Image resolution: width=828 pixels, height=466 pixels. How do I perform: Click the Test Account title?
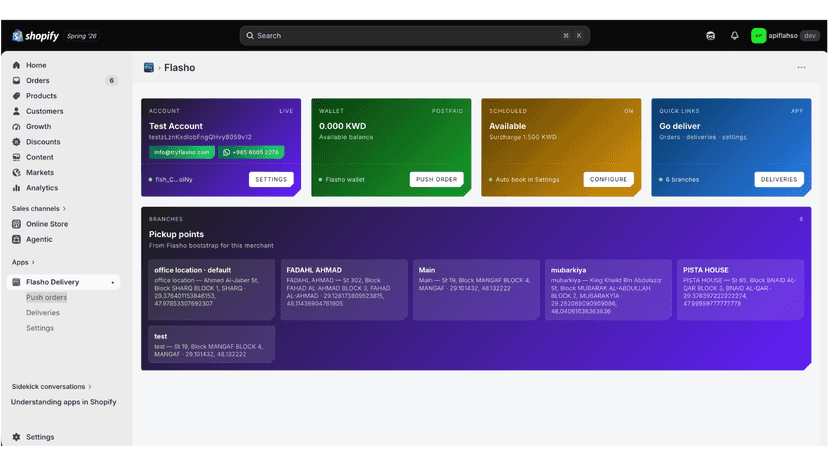click(x=175, y=126)
